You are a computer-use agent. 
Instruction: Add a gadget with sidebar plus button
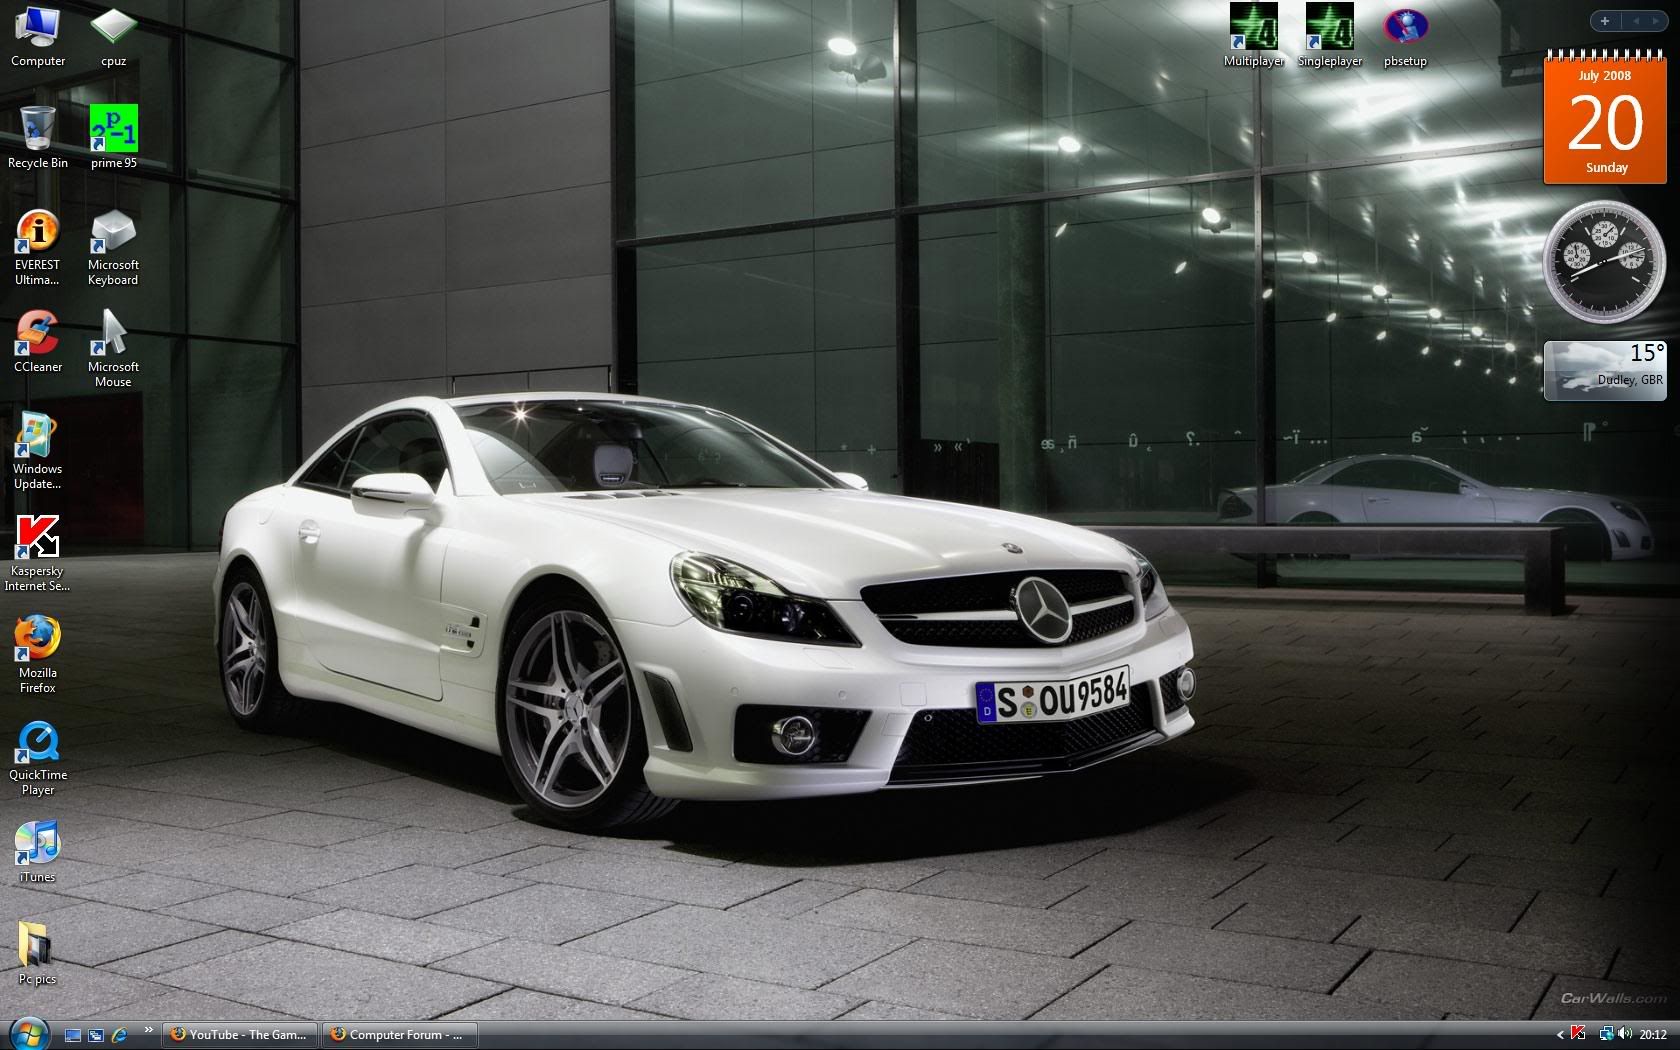pyautogui.click(x=1604, y=21)
